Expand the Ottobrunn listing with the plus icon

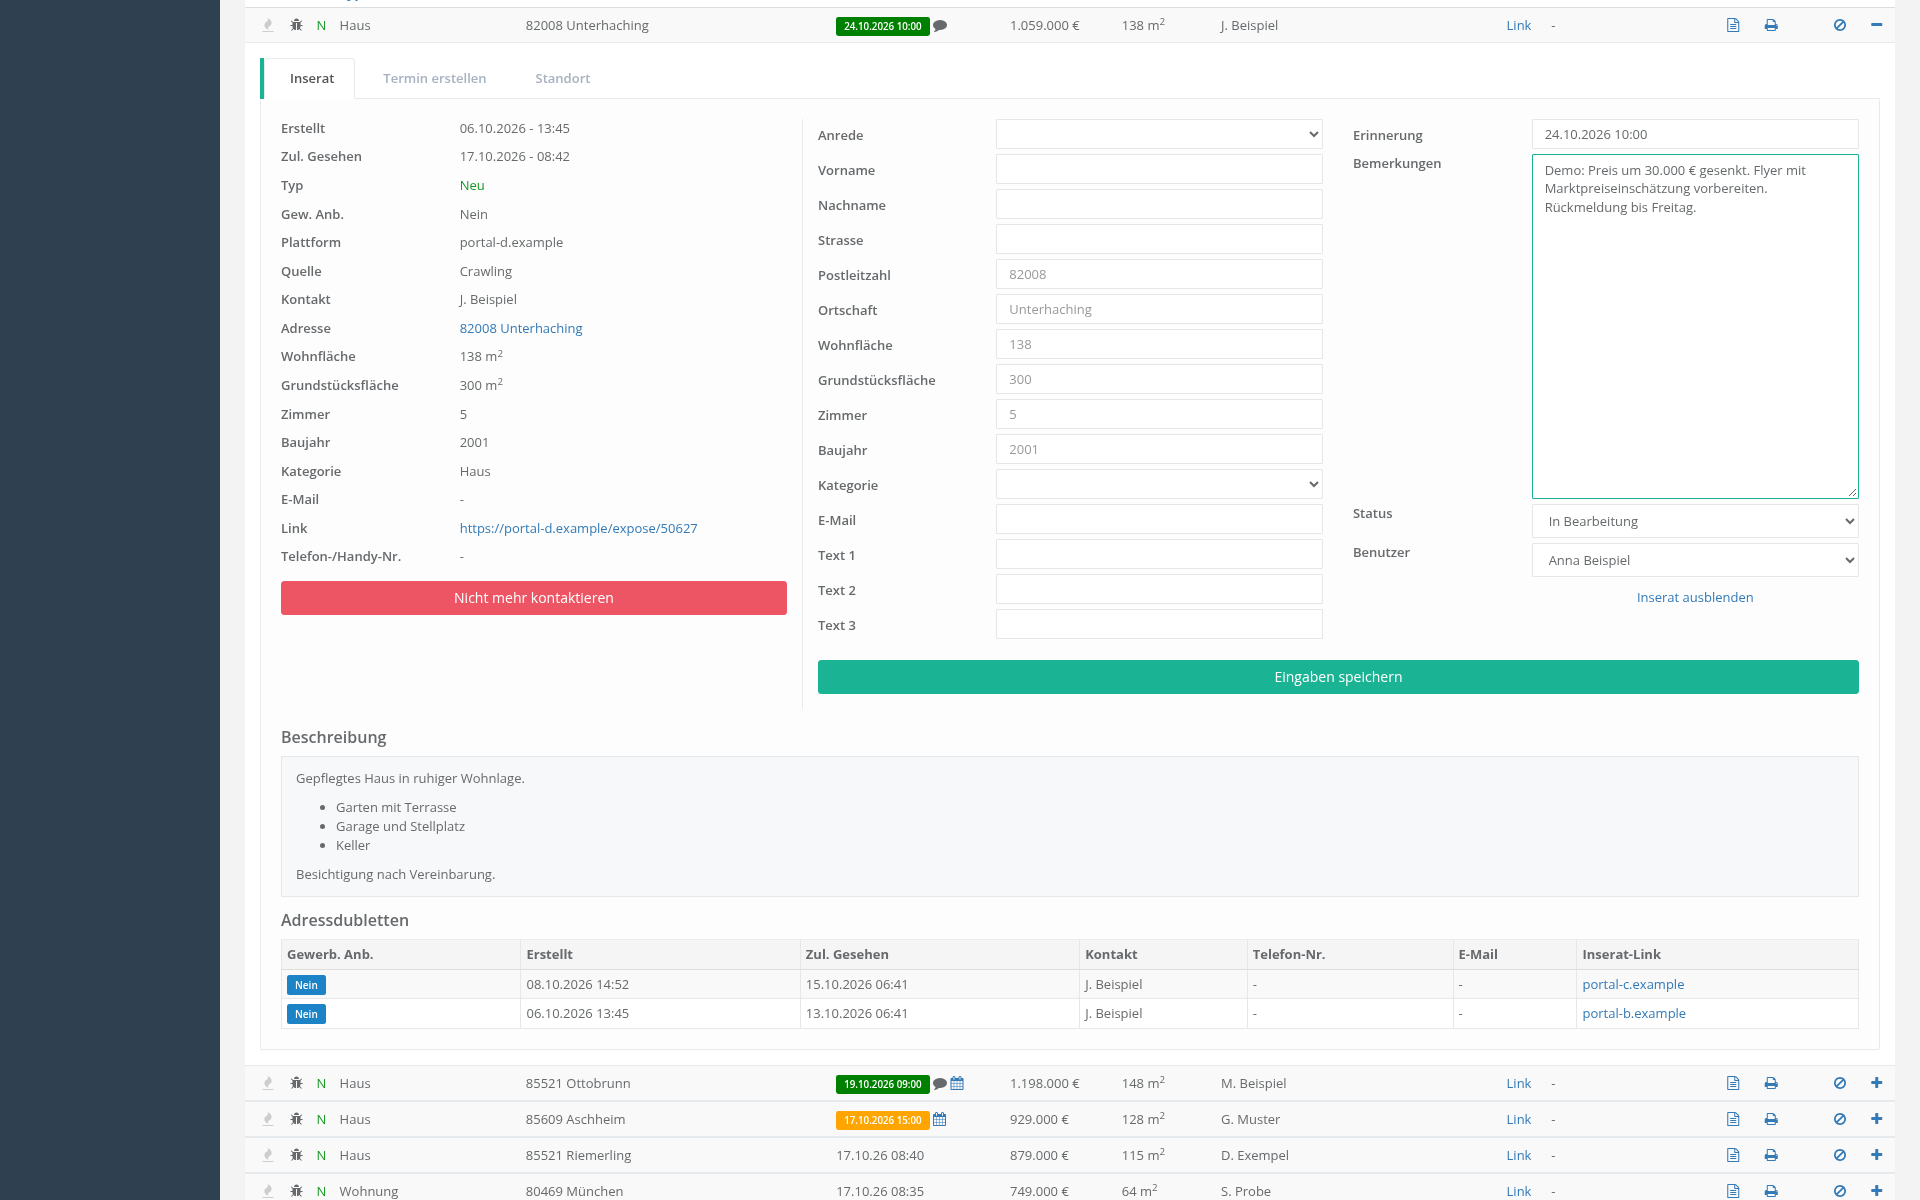[1876, 1083]
